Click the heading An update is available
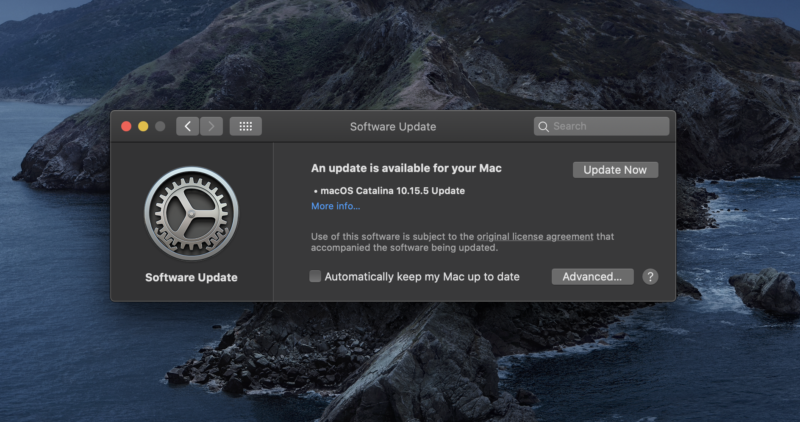Screen dimensions: 800x422 click(406, 168)
